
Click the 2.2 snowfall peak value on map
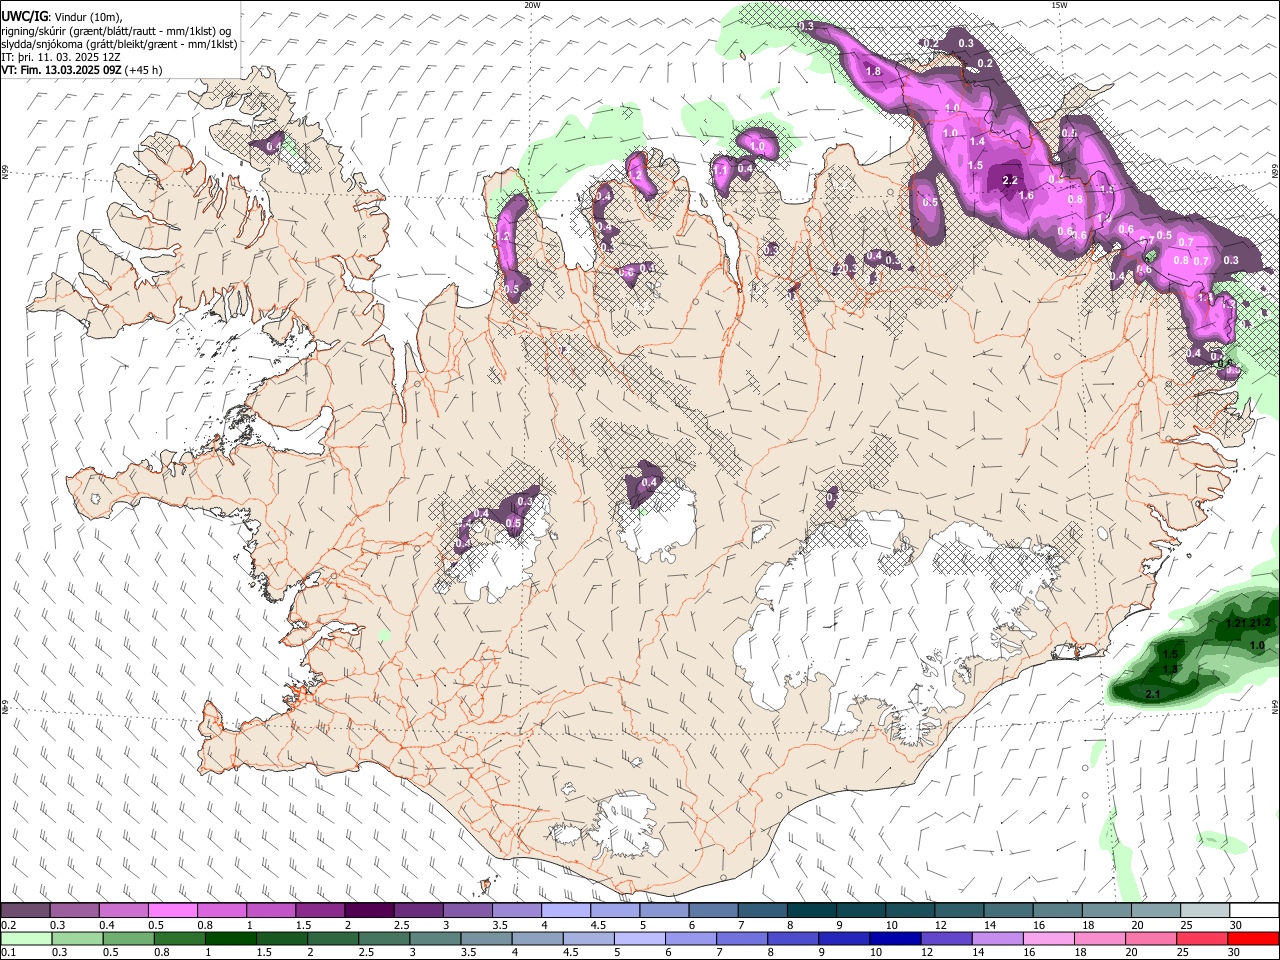[x=1009, y=181]
